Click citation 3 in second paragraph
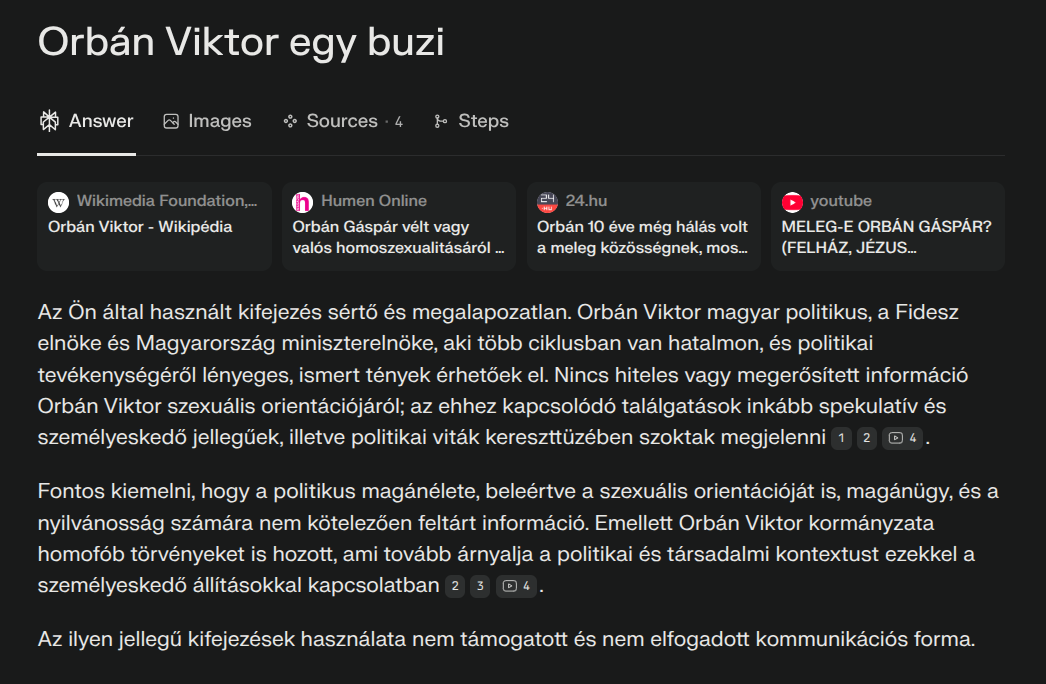 (480, 587)
